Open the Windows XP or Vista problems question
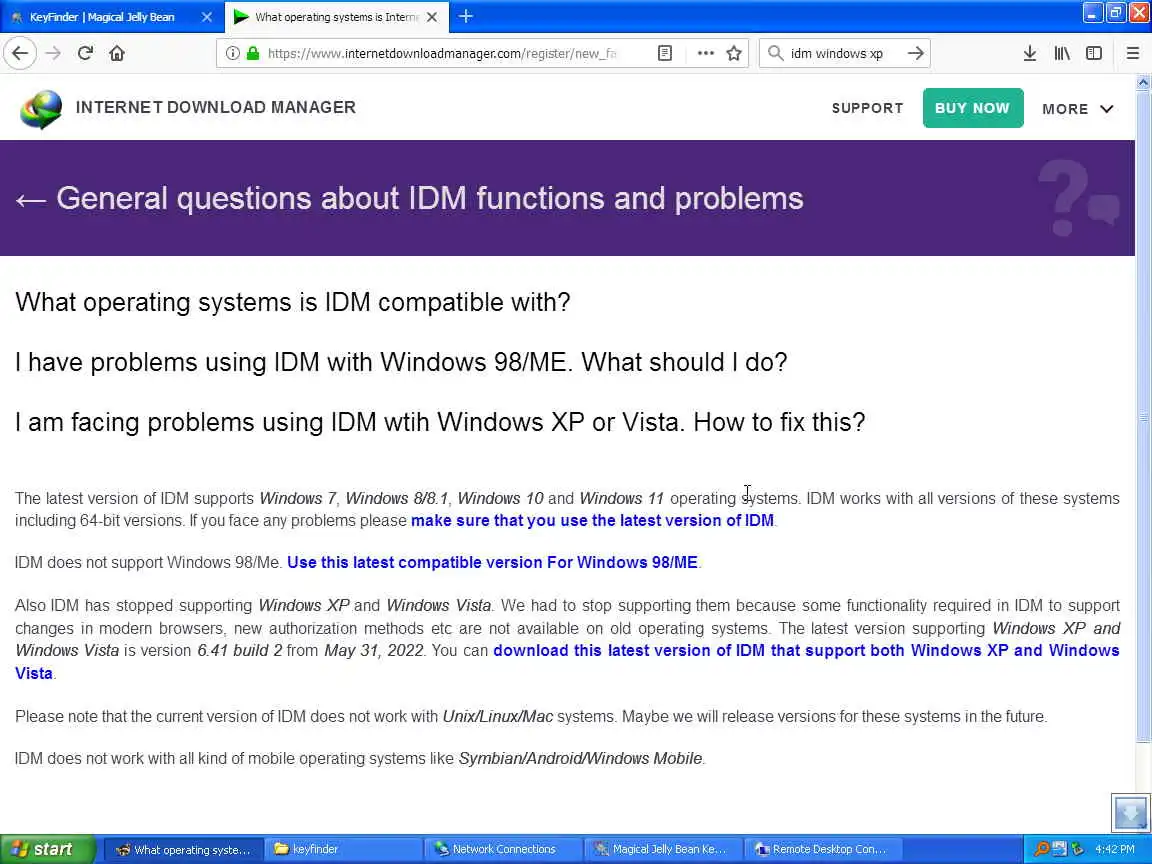This screenshot has width=1152, height=864. click(x=440, y=422)
